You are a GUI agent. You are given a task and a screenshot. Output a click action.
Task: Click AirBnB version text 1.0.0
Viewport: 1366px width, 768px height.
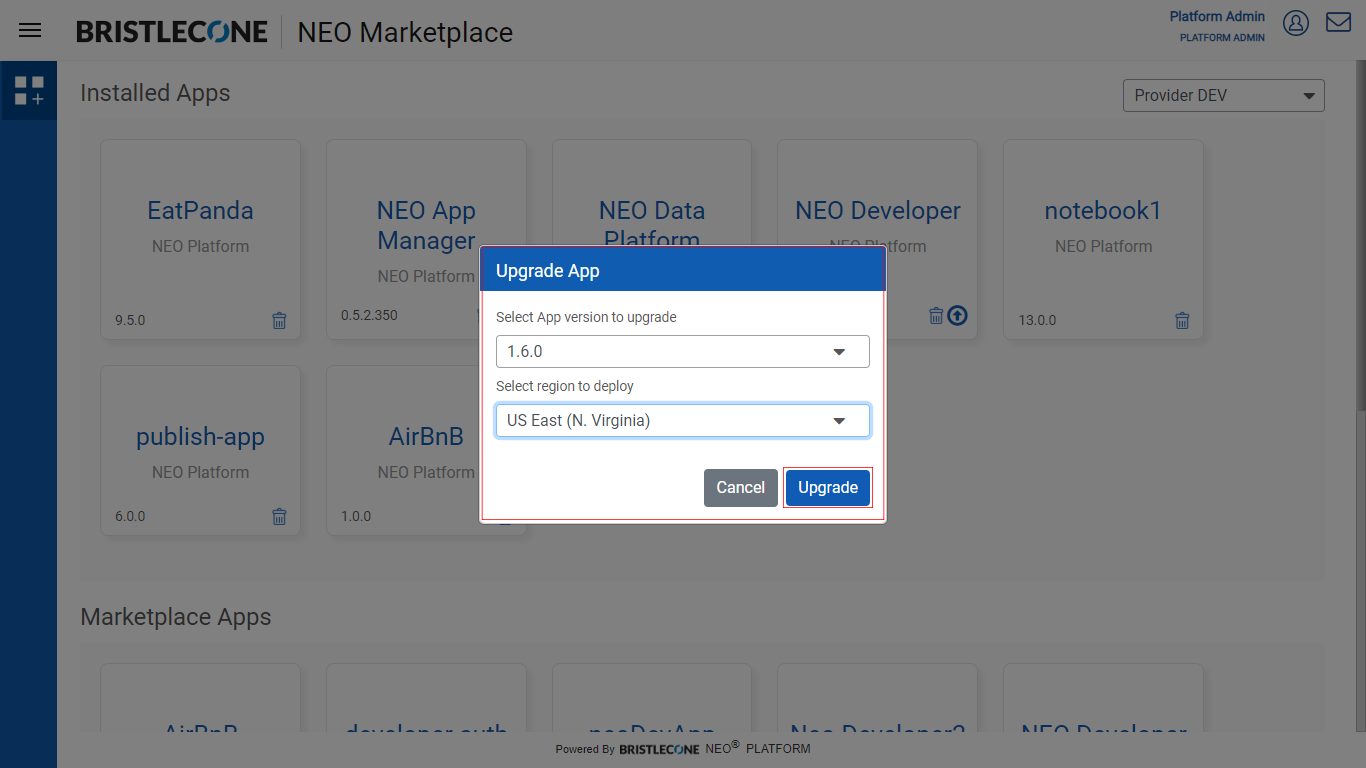click(356, 517)
